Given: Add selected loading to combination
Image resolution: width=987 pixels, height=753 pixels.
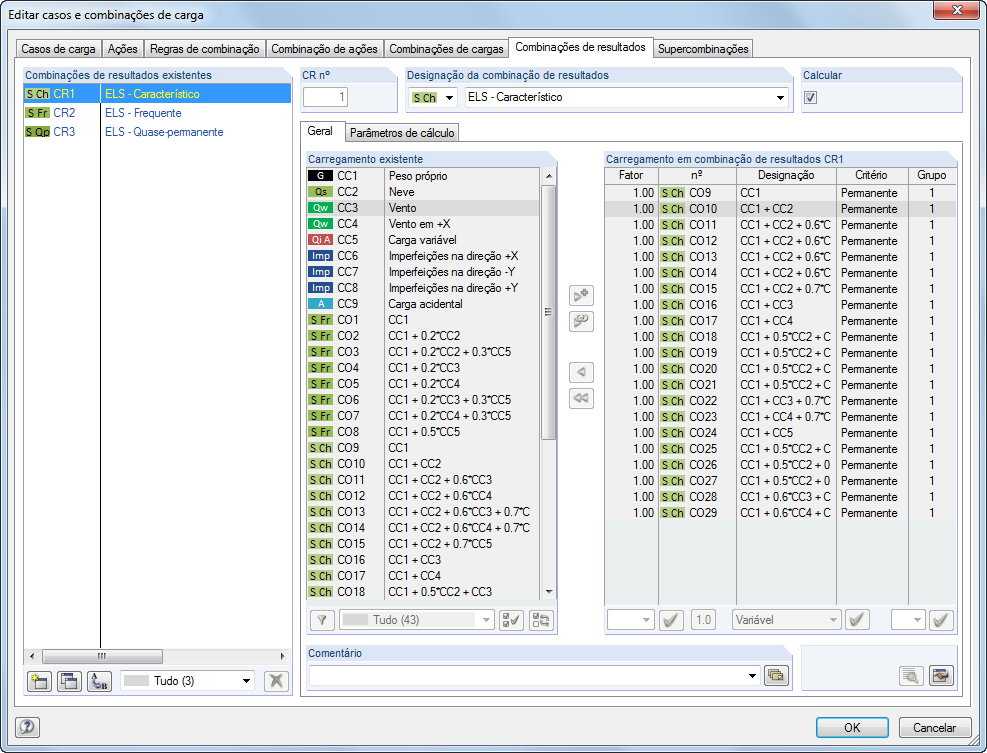Looking at the screenshot, I should coord(581,295).
